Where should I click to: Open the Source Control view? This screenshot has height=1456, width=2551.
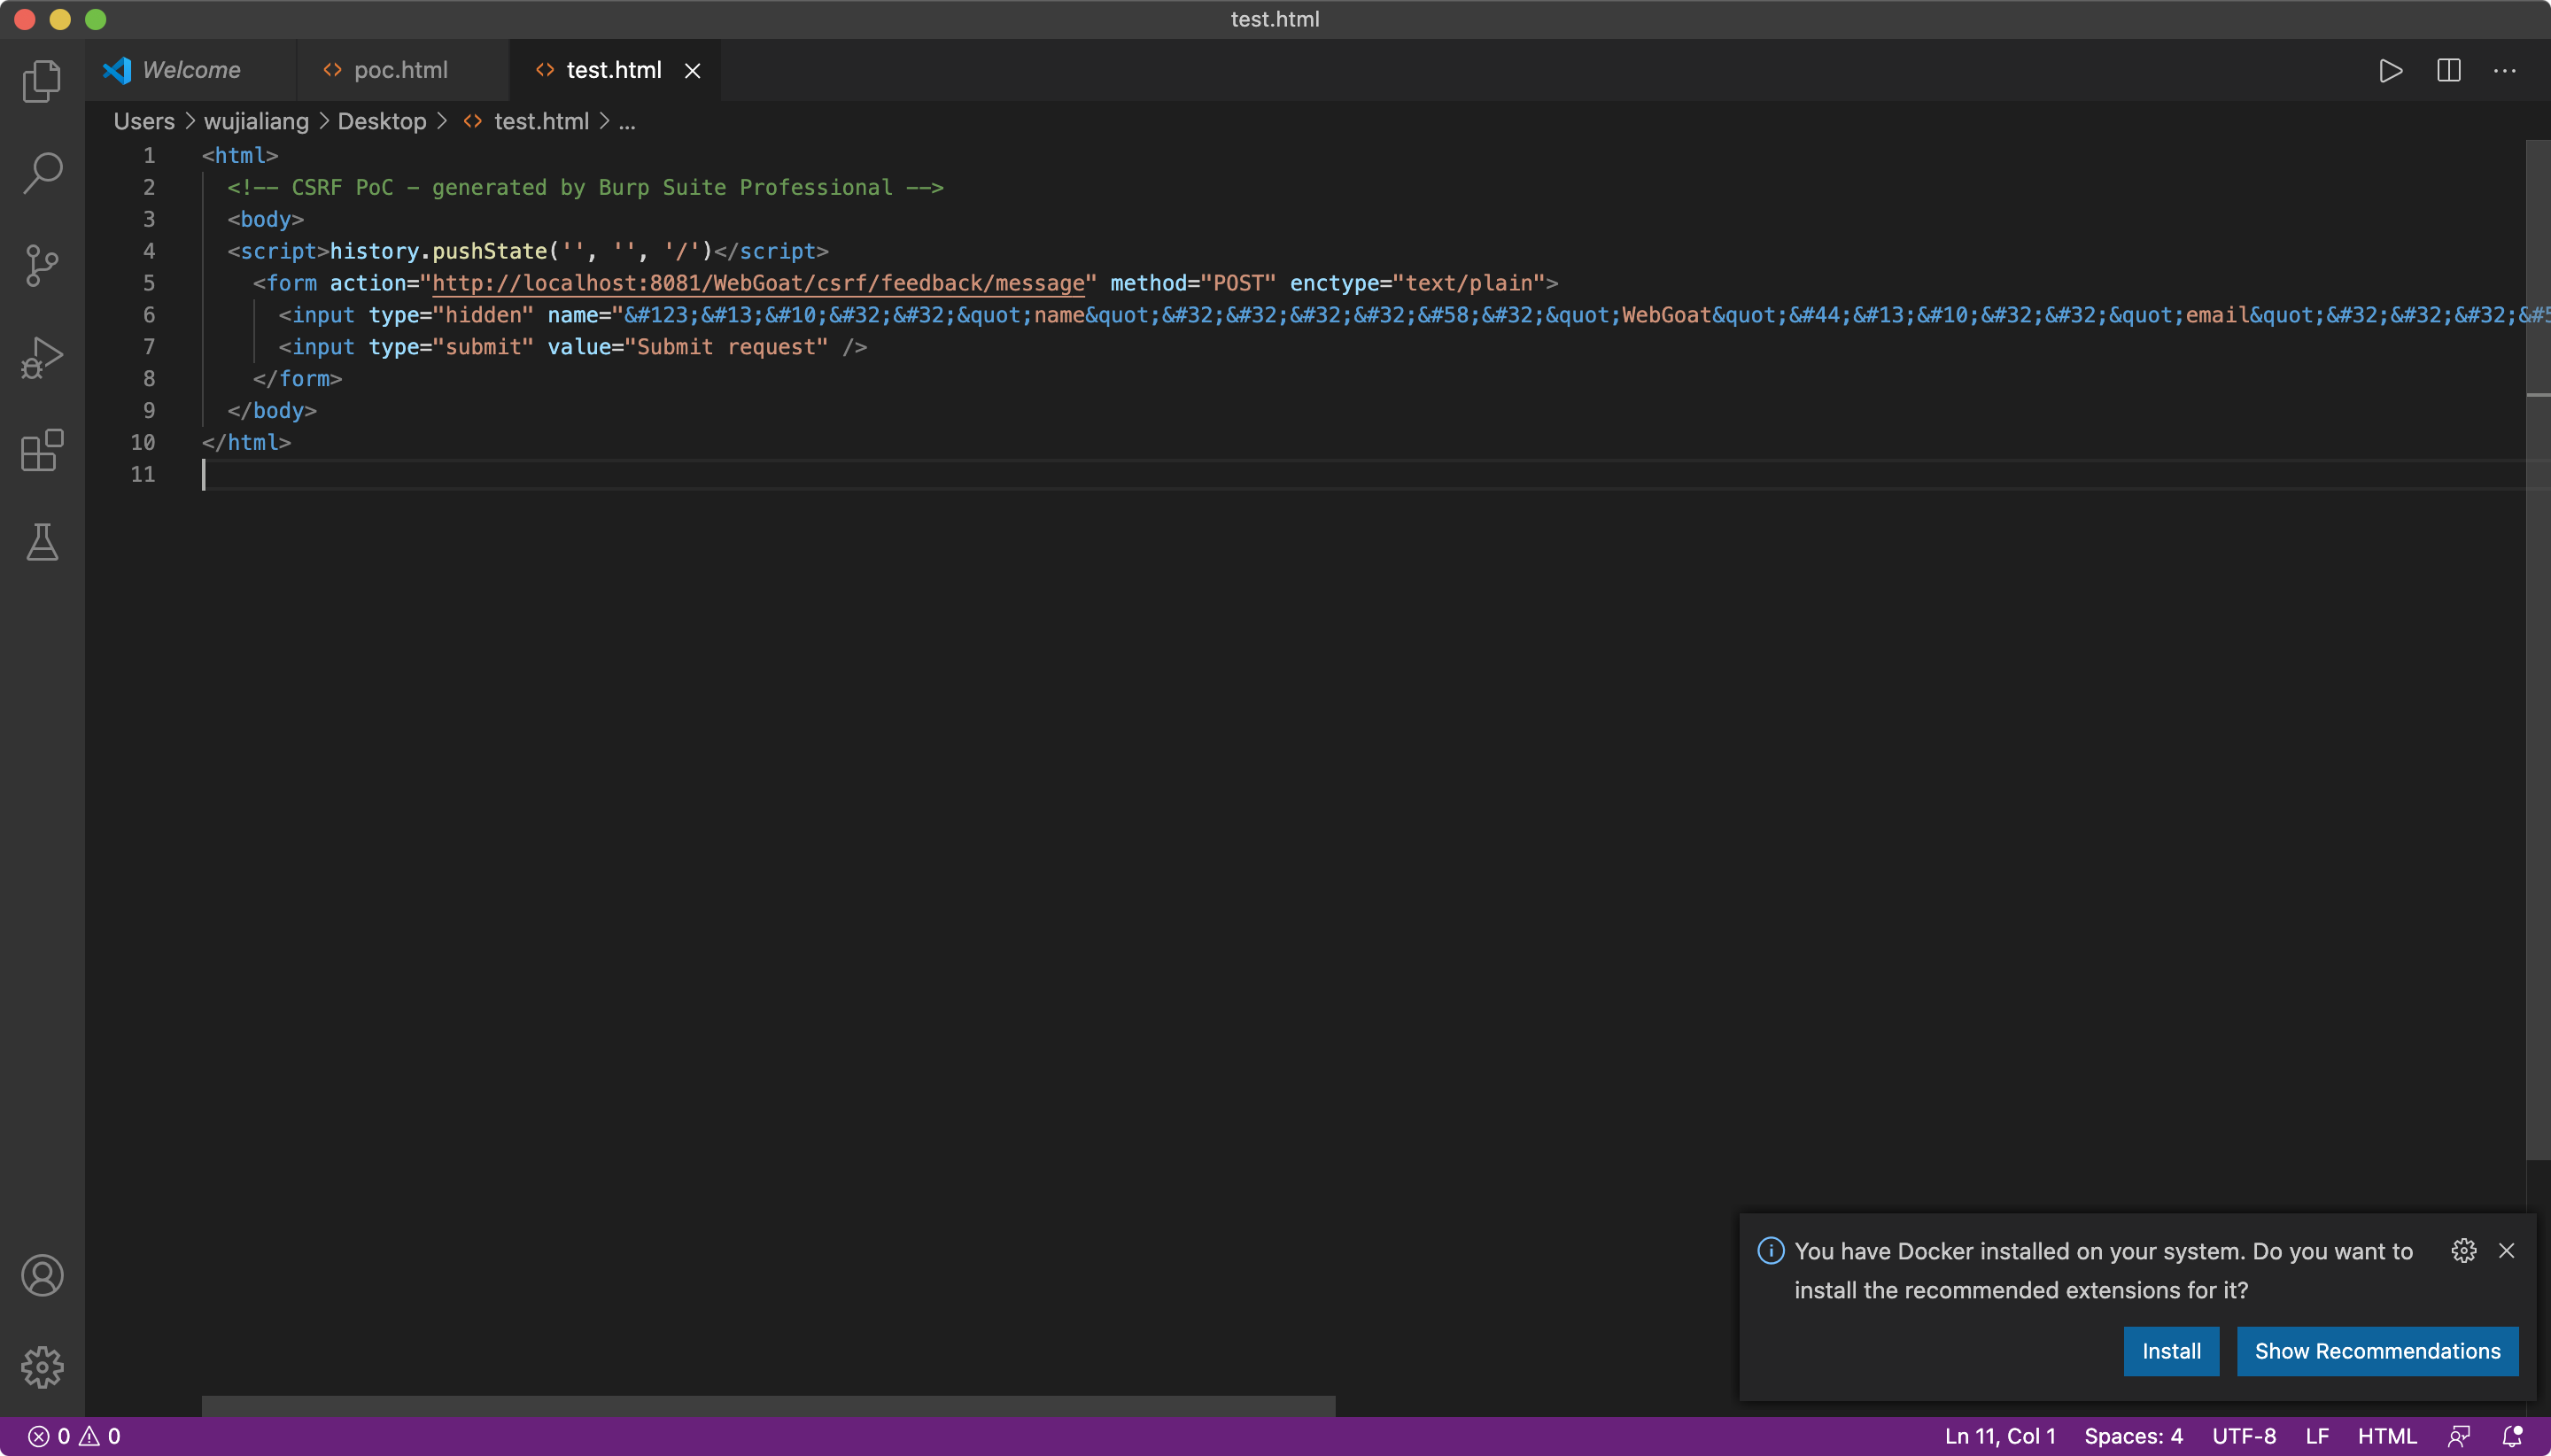(42, 265)
